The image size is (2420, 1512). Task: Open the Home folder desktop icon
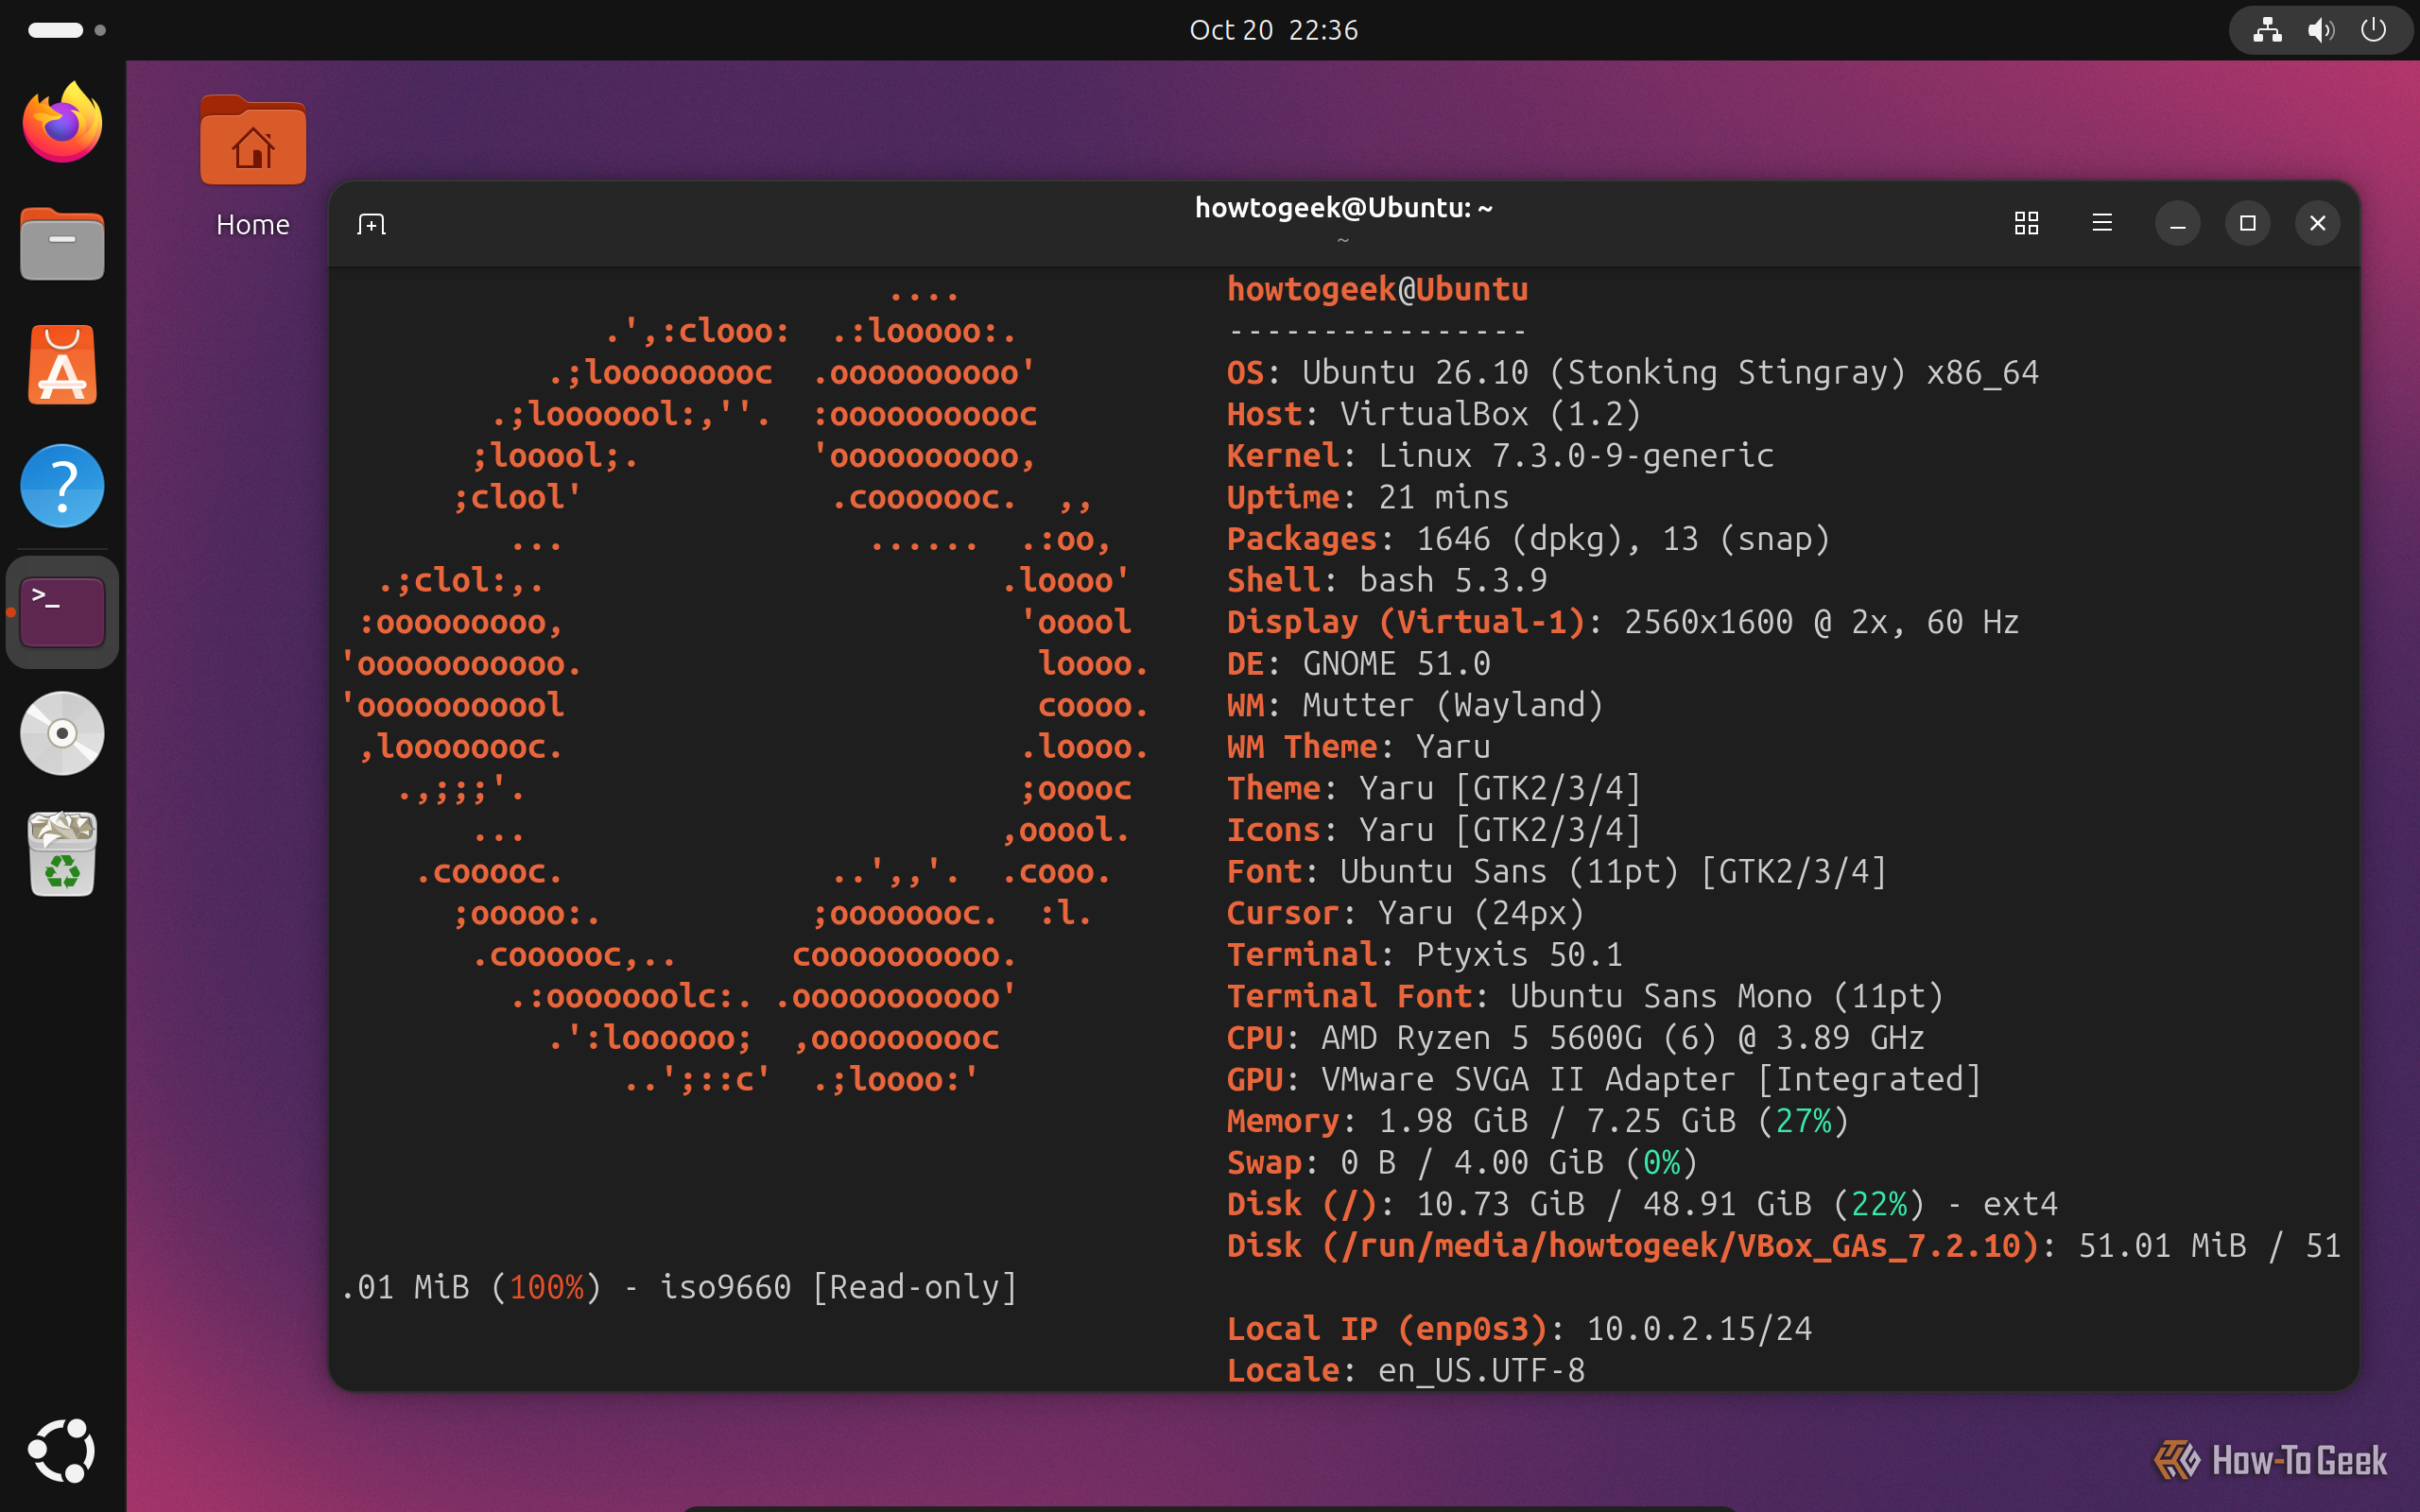pos(253,166)
